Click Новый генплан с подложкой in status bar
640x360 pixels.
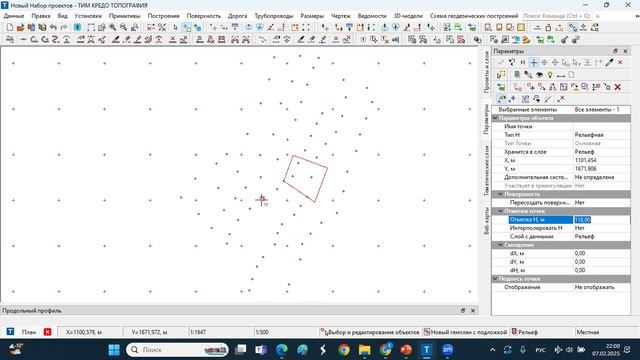465,332
